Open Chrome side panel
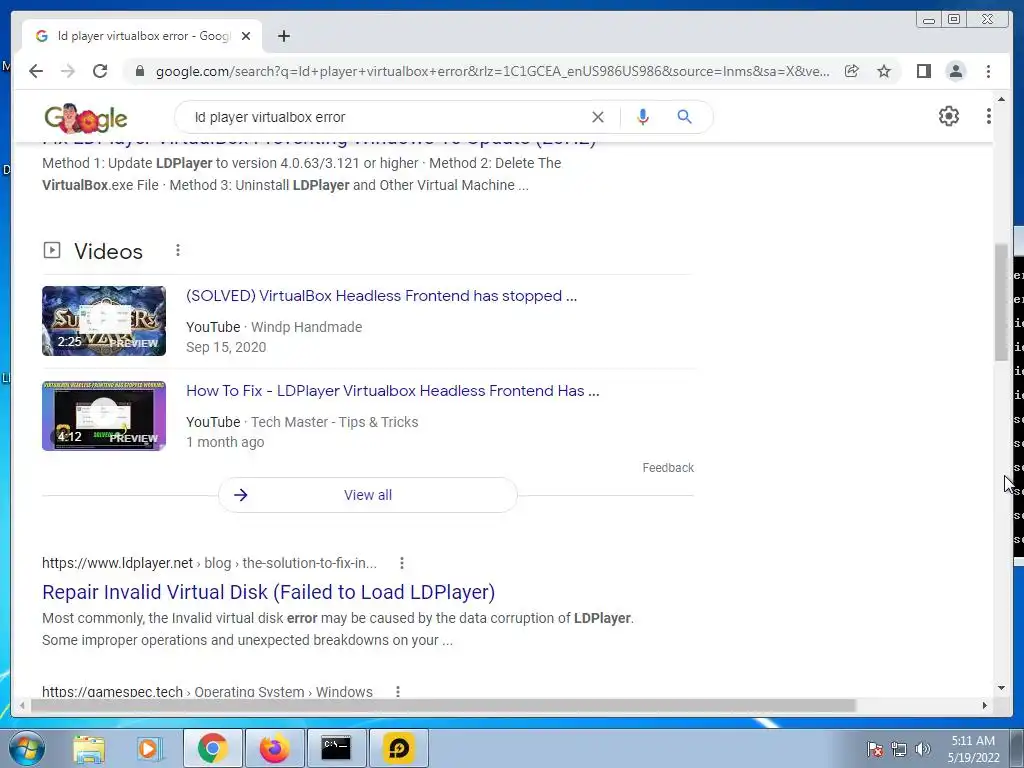1024x768 pixels. (923, 71)
